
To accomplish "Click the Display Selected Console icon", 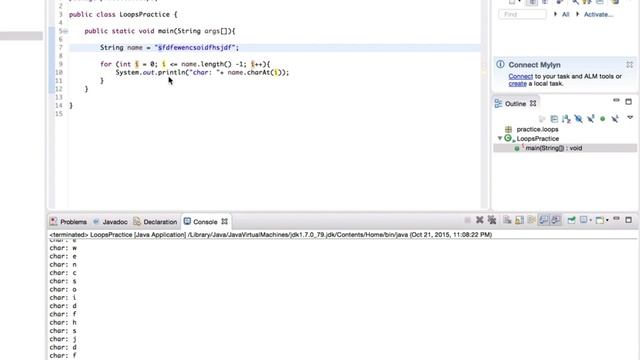I will (584, 220).
